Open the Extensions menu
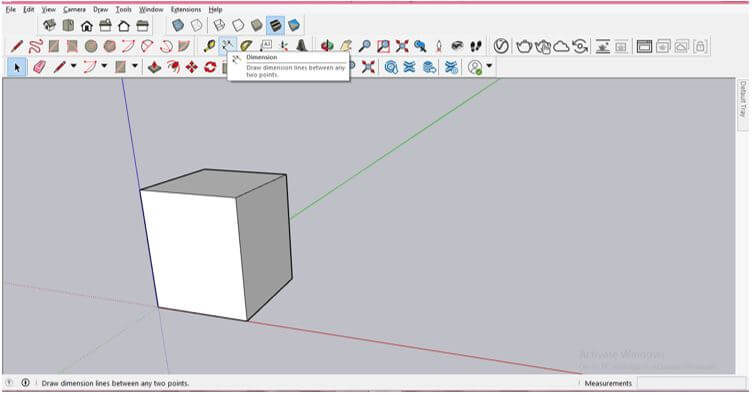Screen dimensions: 753x394 186,9
